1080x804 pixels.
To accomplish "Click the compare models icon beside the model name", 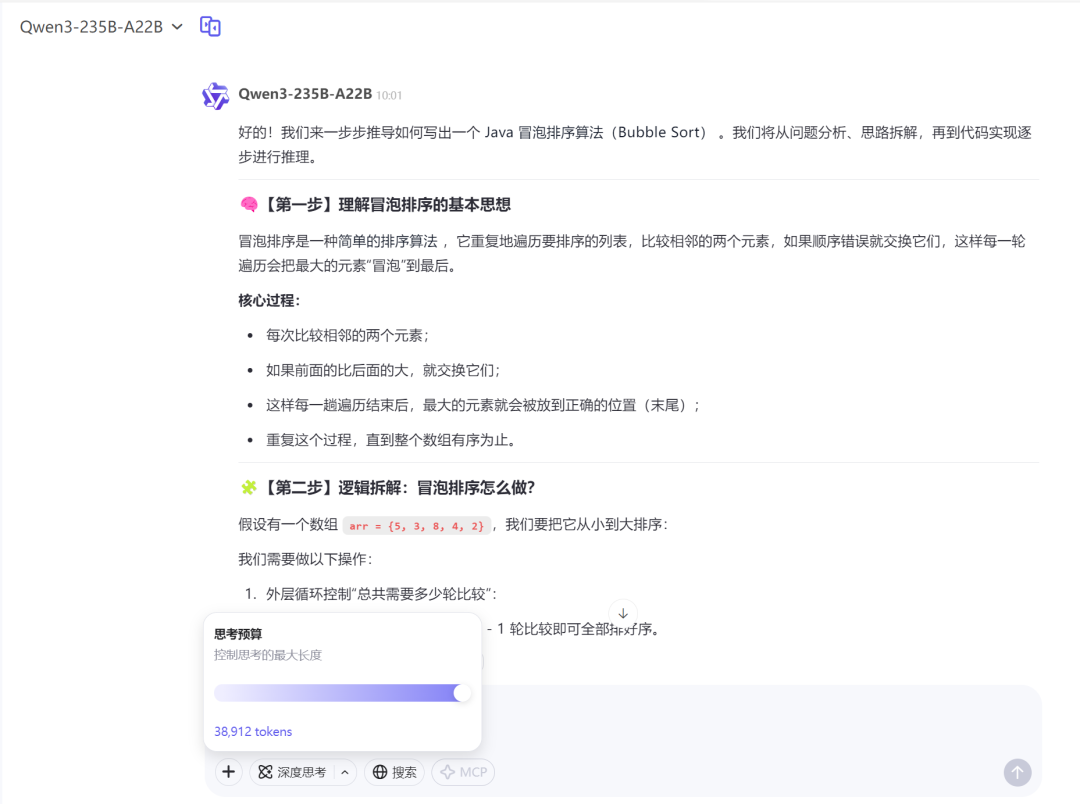I will point(210,26).
